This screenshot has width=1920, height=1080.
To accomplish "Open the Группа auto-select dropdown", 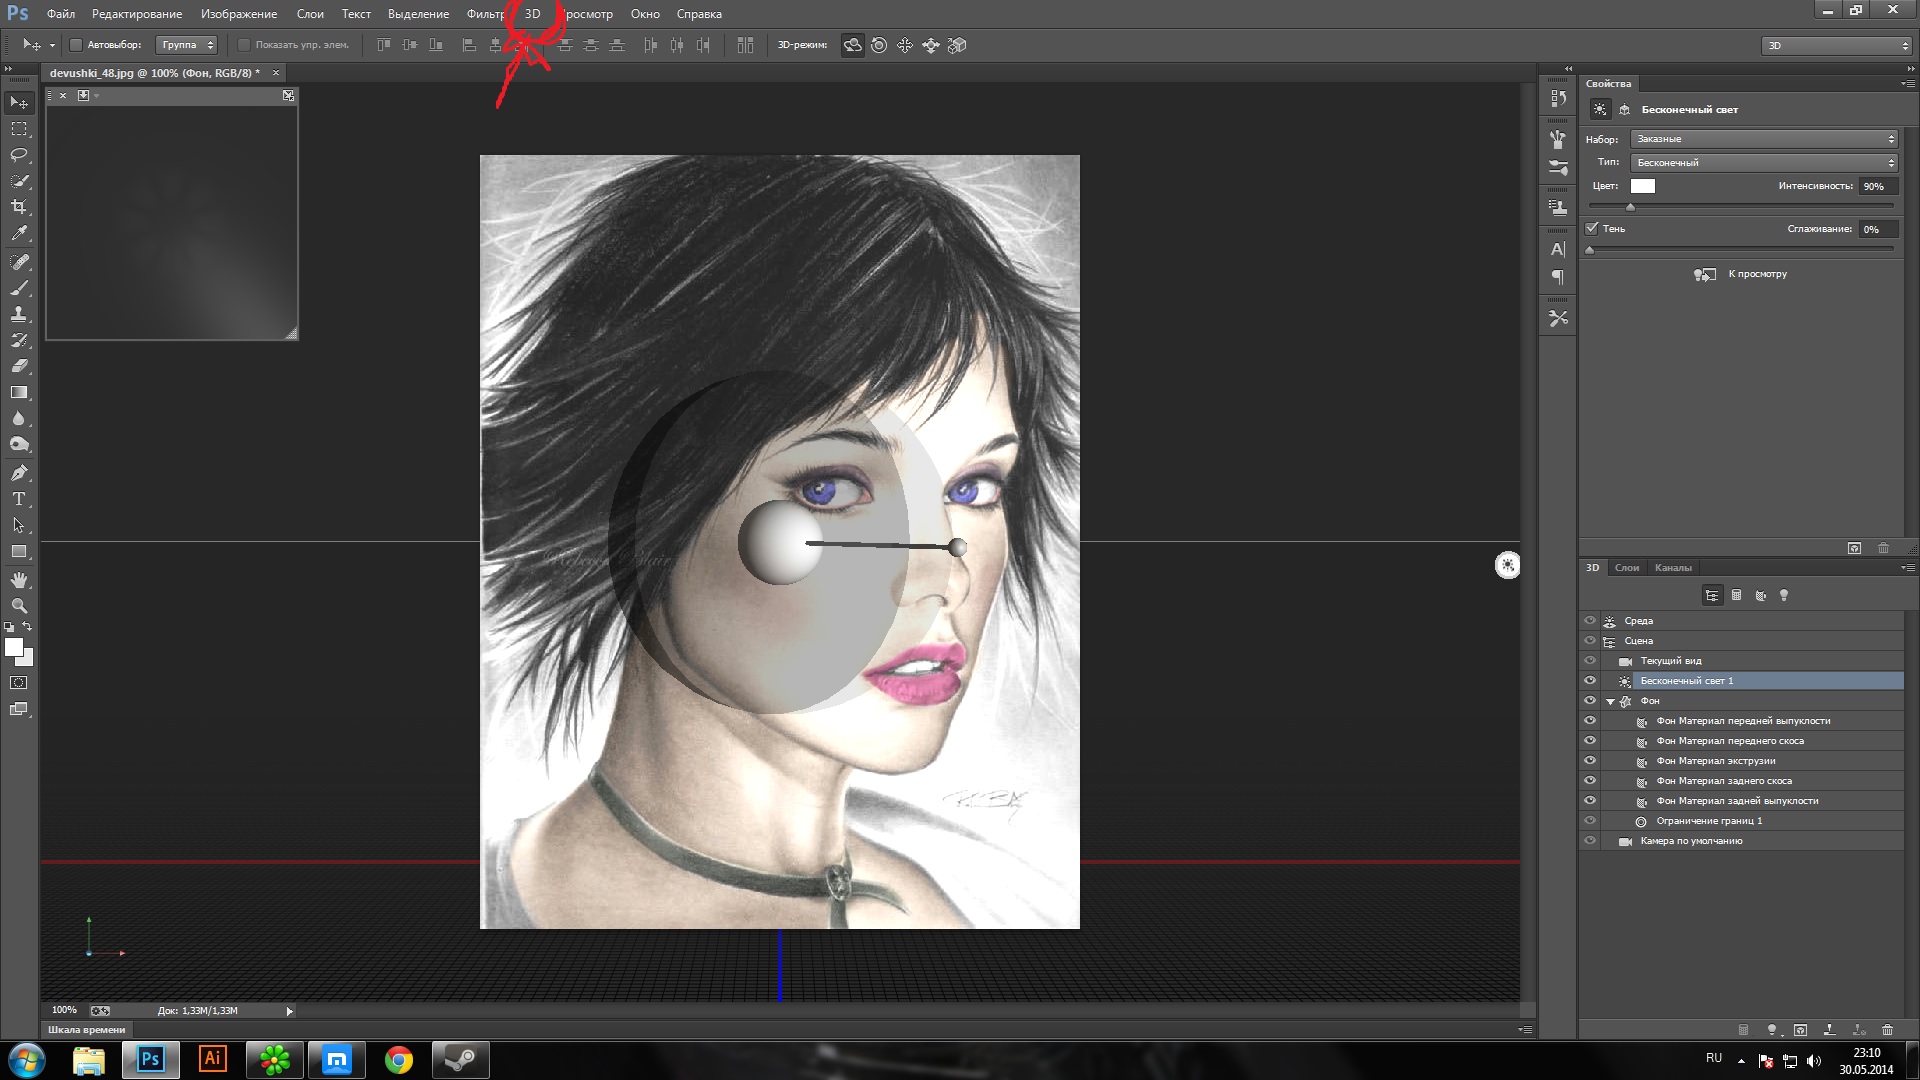I will point(187,45).
